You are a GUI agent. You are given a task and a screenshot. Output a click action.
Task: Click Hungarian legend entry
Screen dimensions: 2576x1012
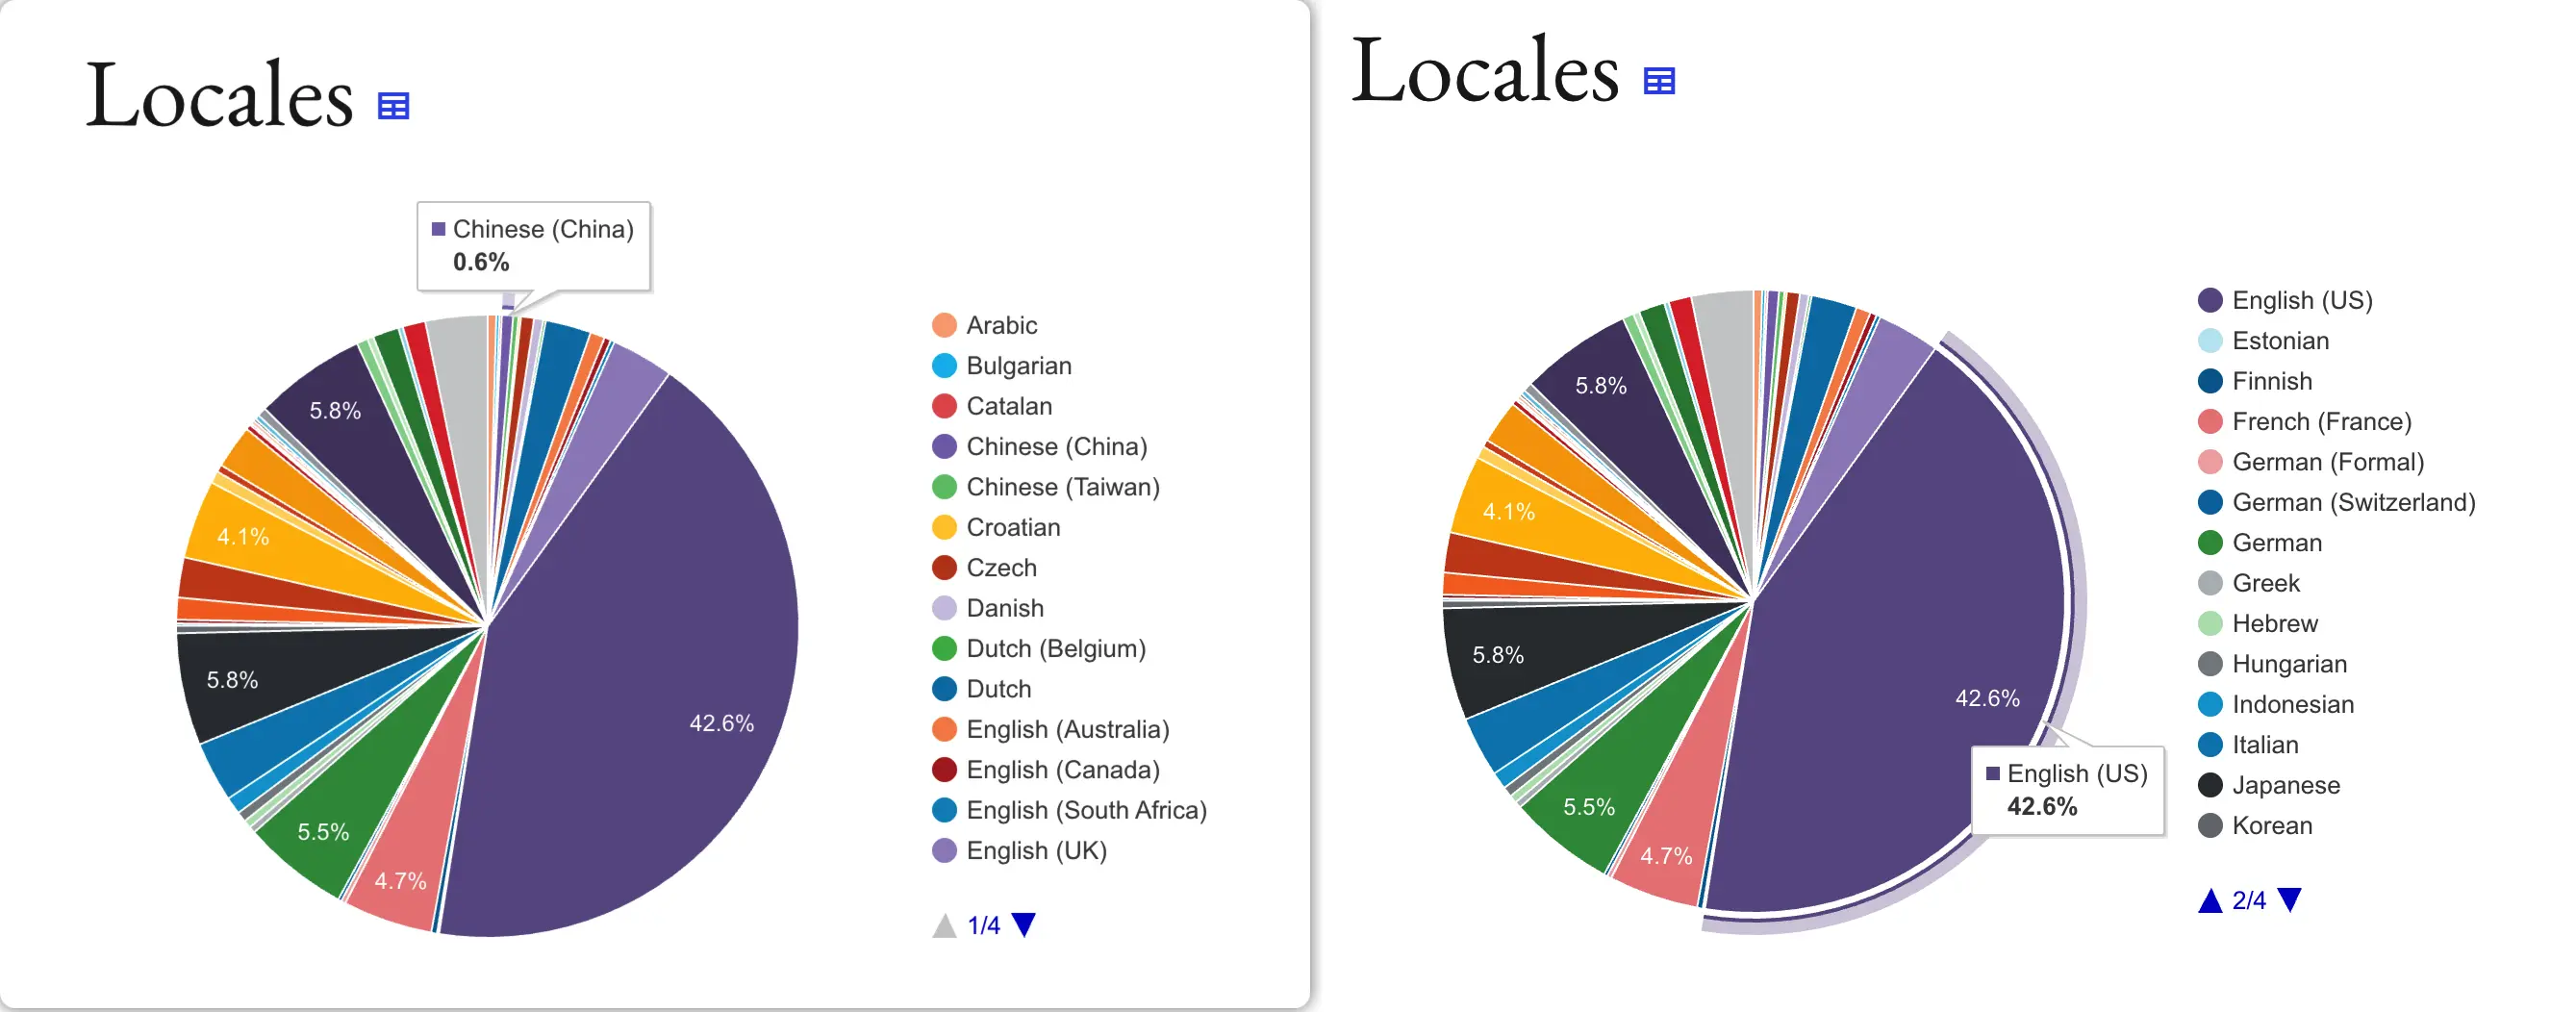point(2273,664)
